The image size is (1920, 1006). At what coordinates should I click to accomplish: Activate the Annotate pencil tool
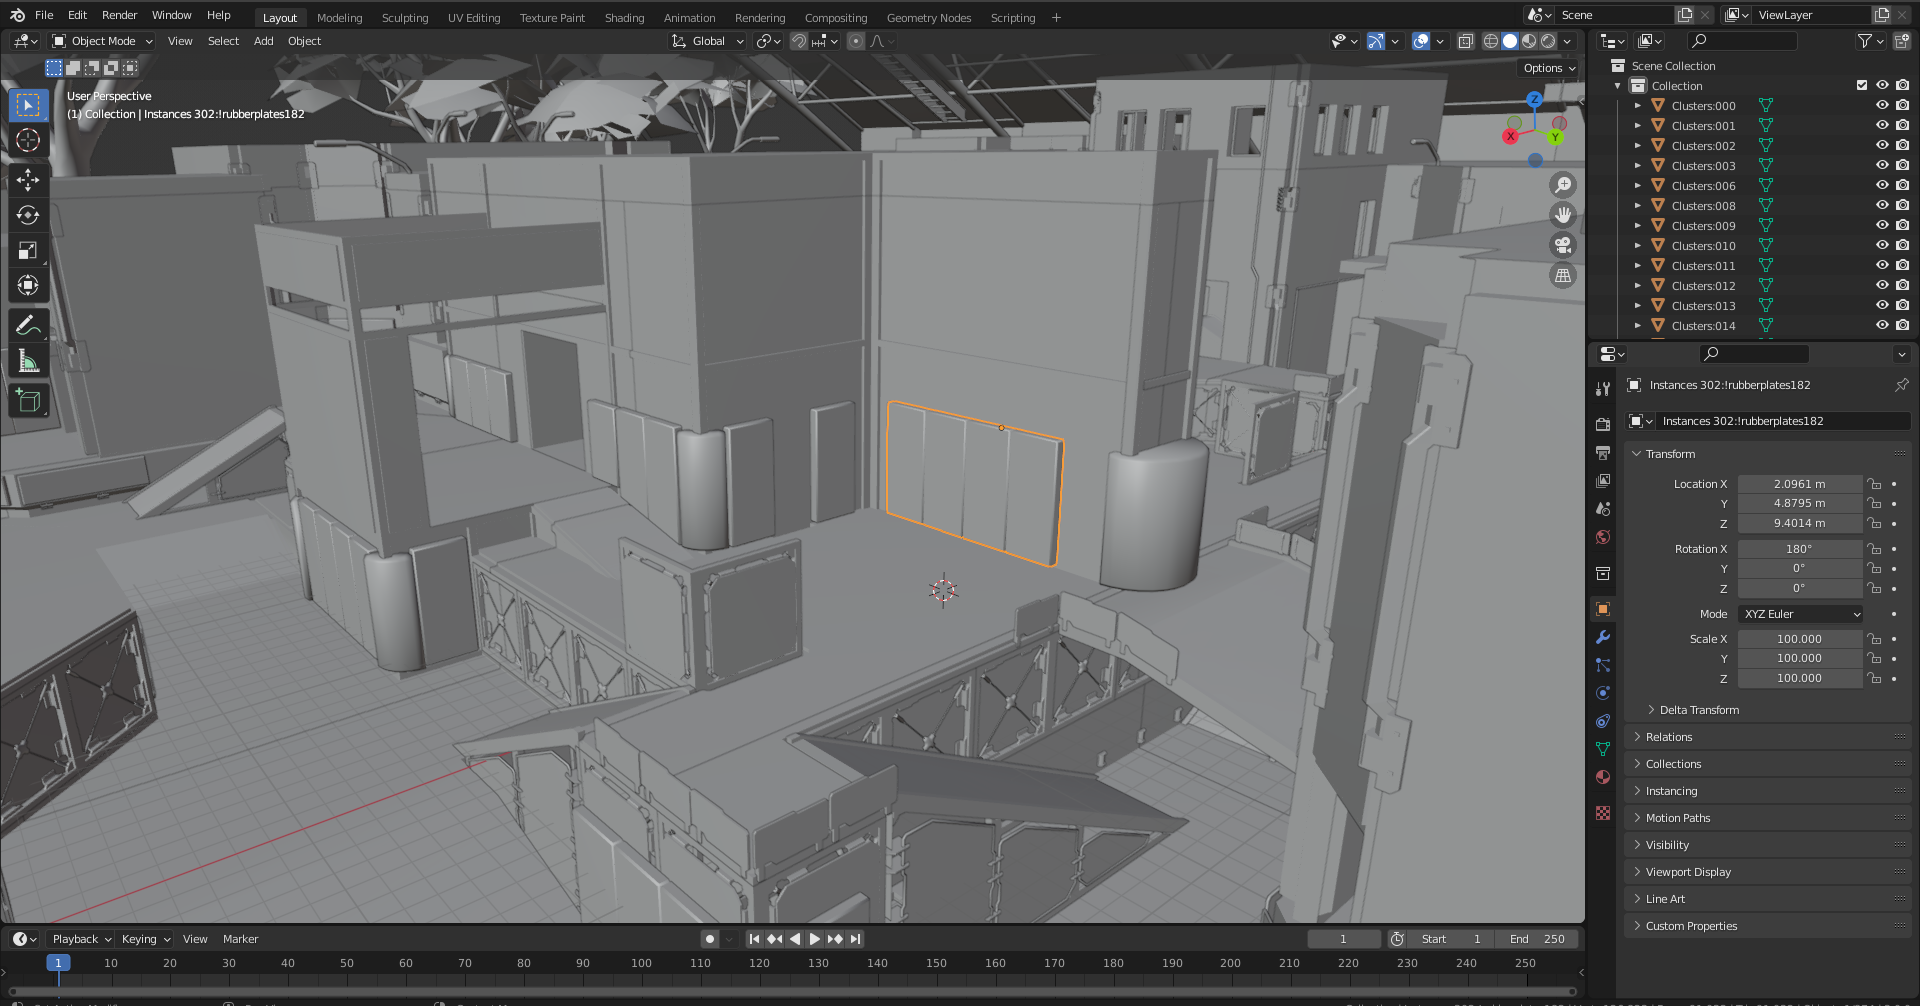tap(28, 325)
